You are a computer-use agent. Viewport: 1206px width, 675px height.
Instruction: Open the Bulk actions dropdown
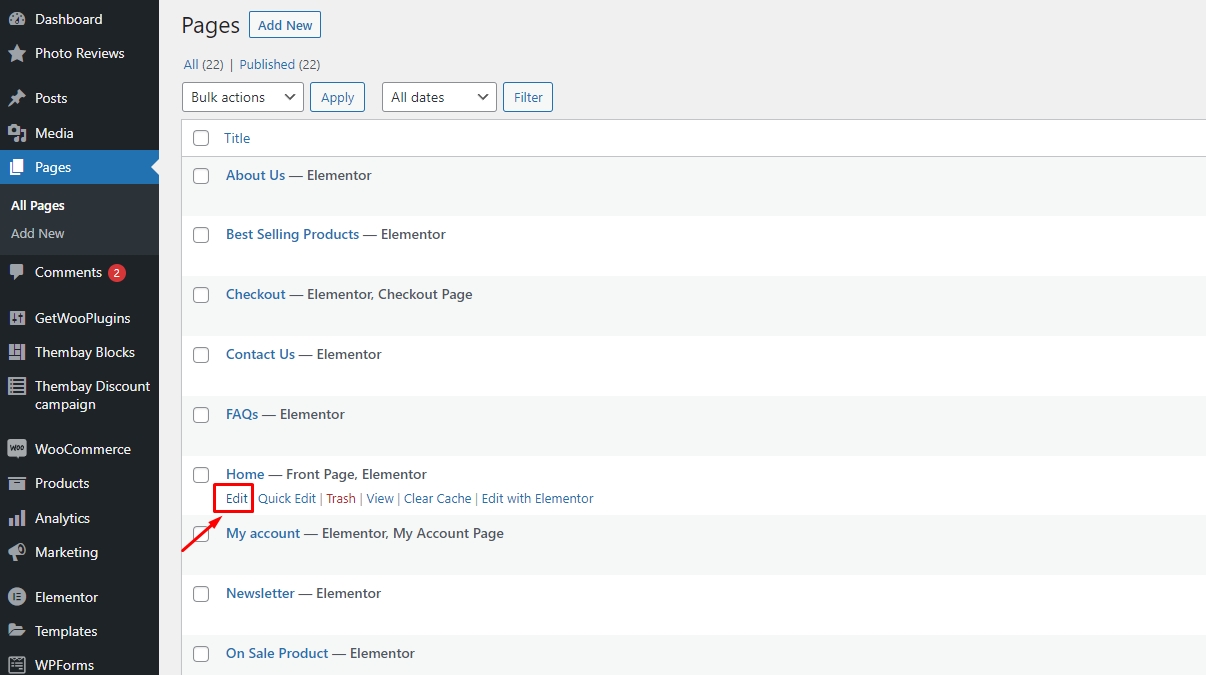click(x=243, y=97)
